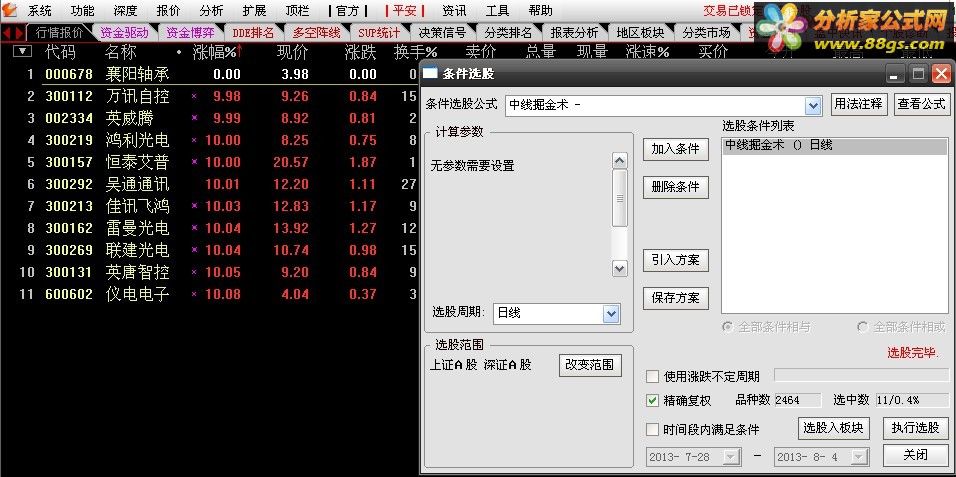Open the 功能 menu
956x477 pixels.
point(82,10)
